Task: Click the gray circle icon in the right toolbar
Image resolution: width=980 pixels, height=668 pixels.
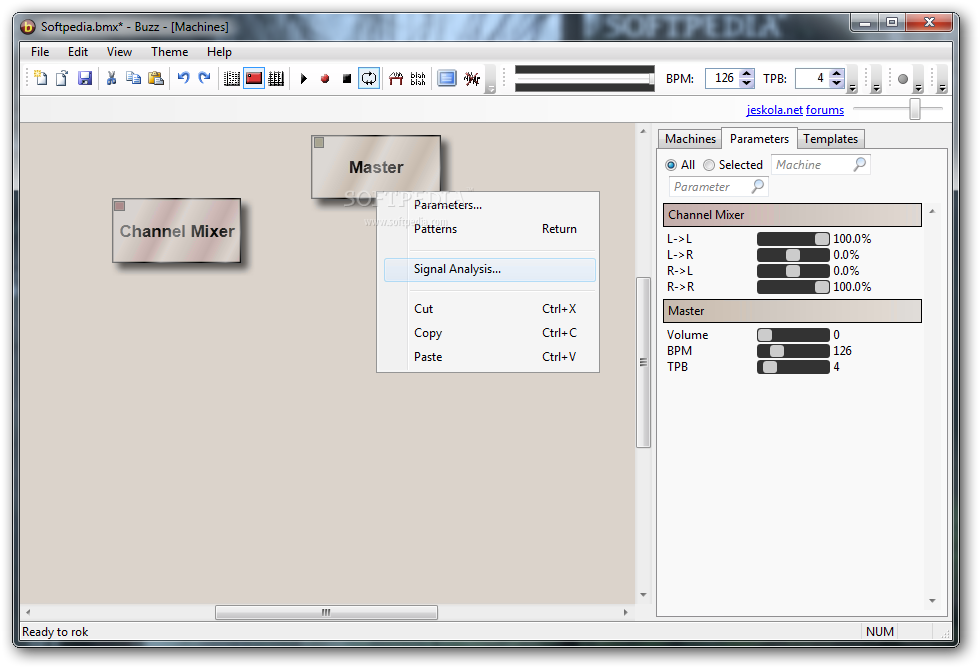Action: (902, 79)
